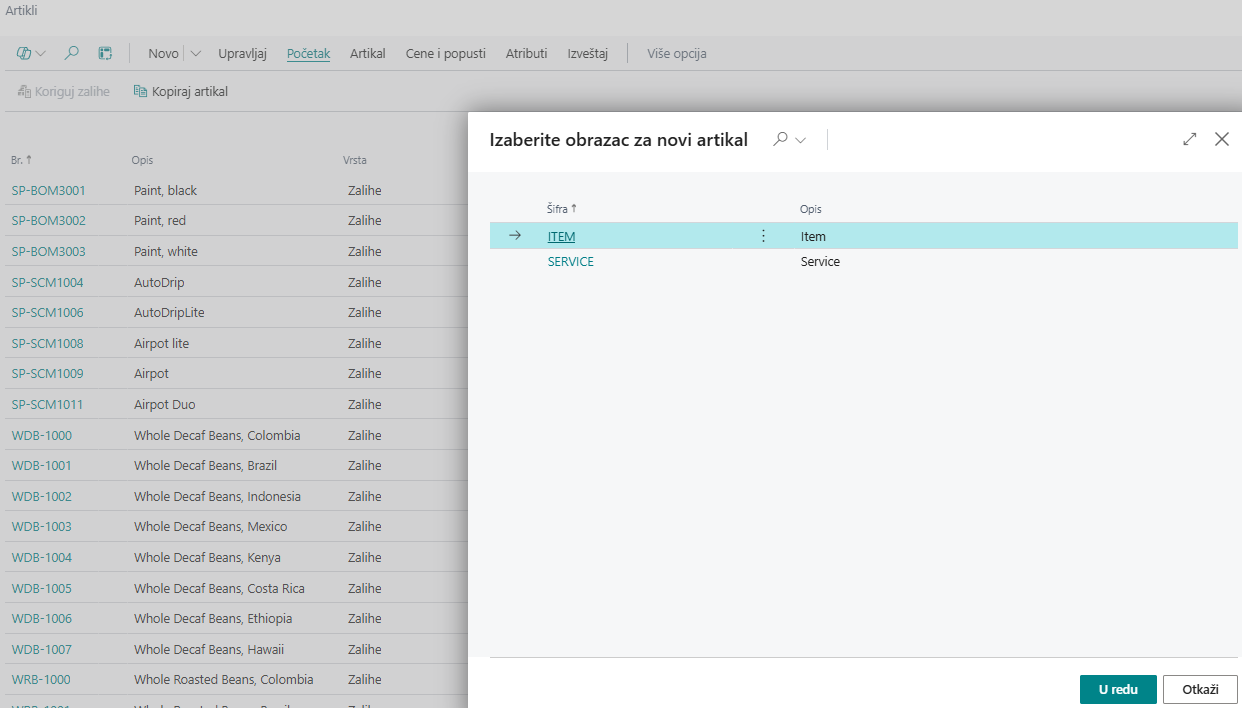Open the Artikal menu tab
1242x708 pixels.
[367, 54]
